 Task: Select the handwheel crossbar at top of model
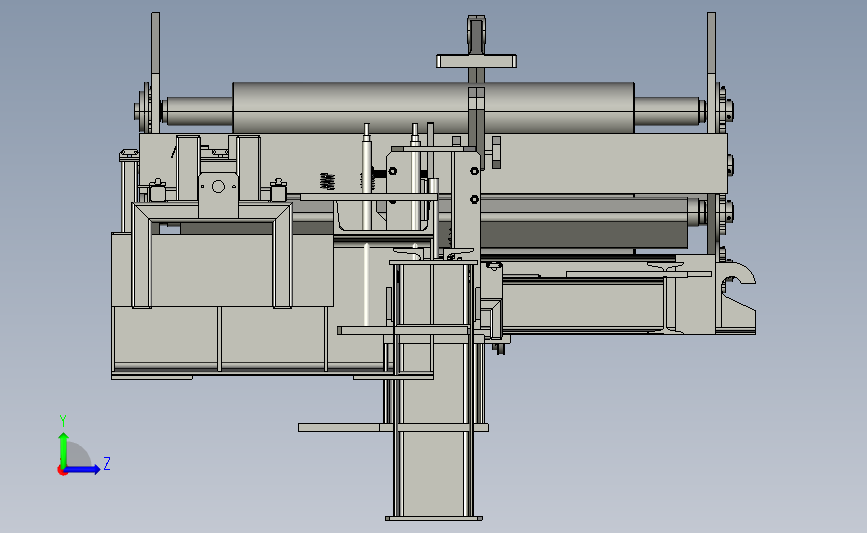476,61
